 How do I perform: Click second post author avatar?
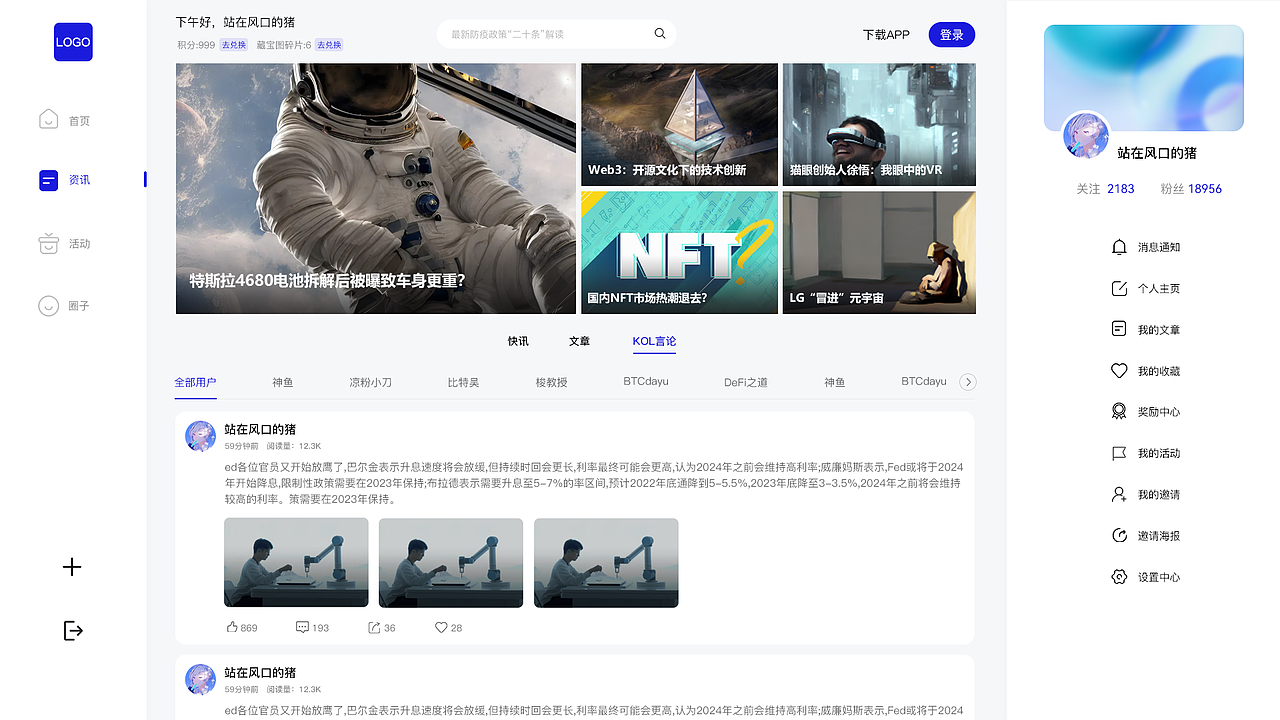[x=200, y=680]
